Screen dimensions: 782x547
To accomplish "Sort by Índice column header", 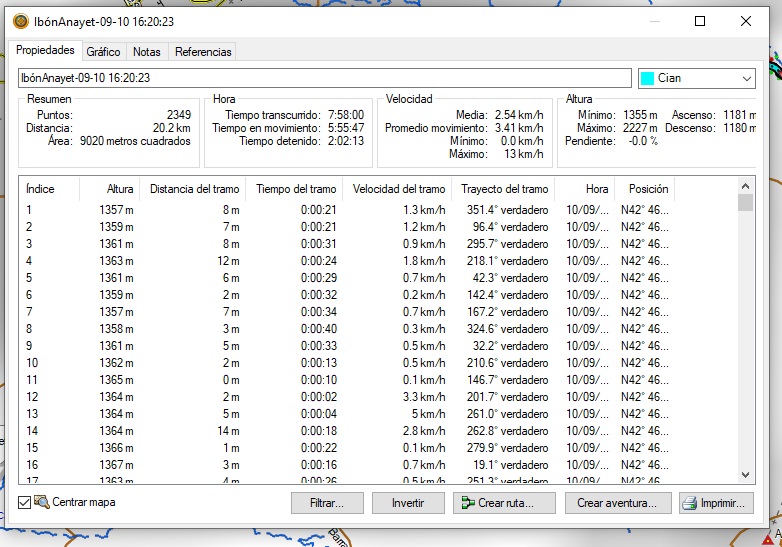I will (40, 189).
